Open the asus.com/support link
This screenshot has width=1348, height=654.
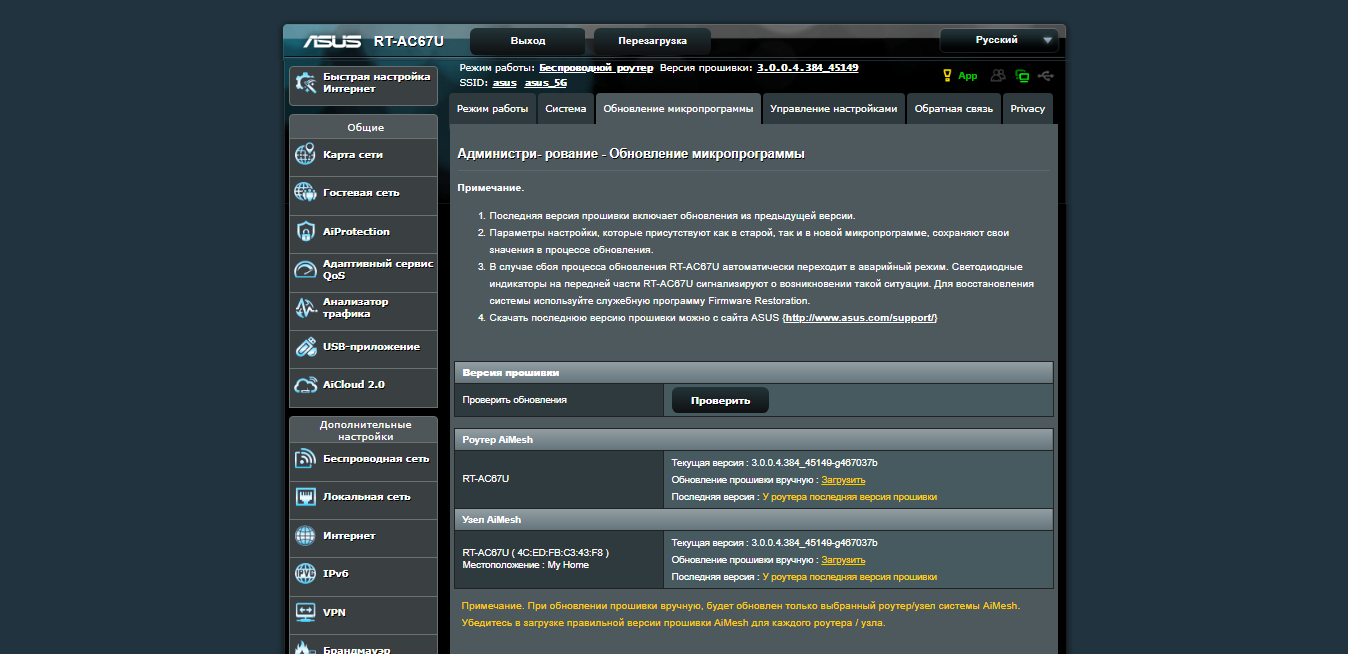[860, 318]
